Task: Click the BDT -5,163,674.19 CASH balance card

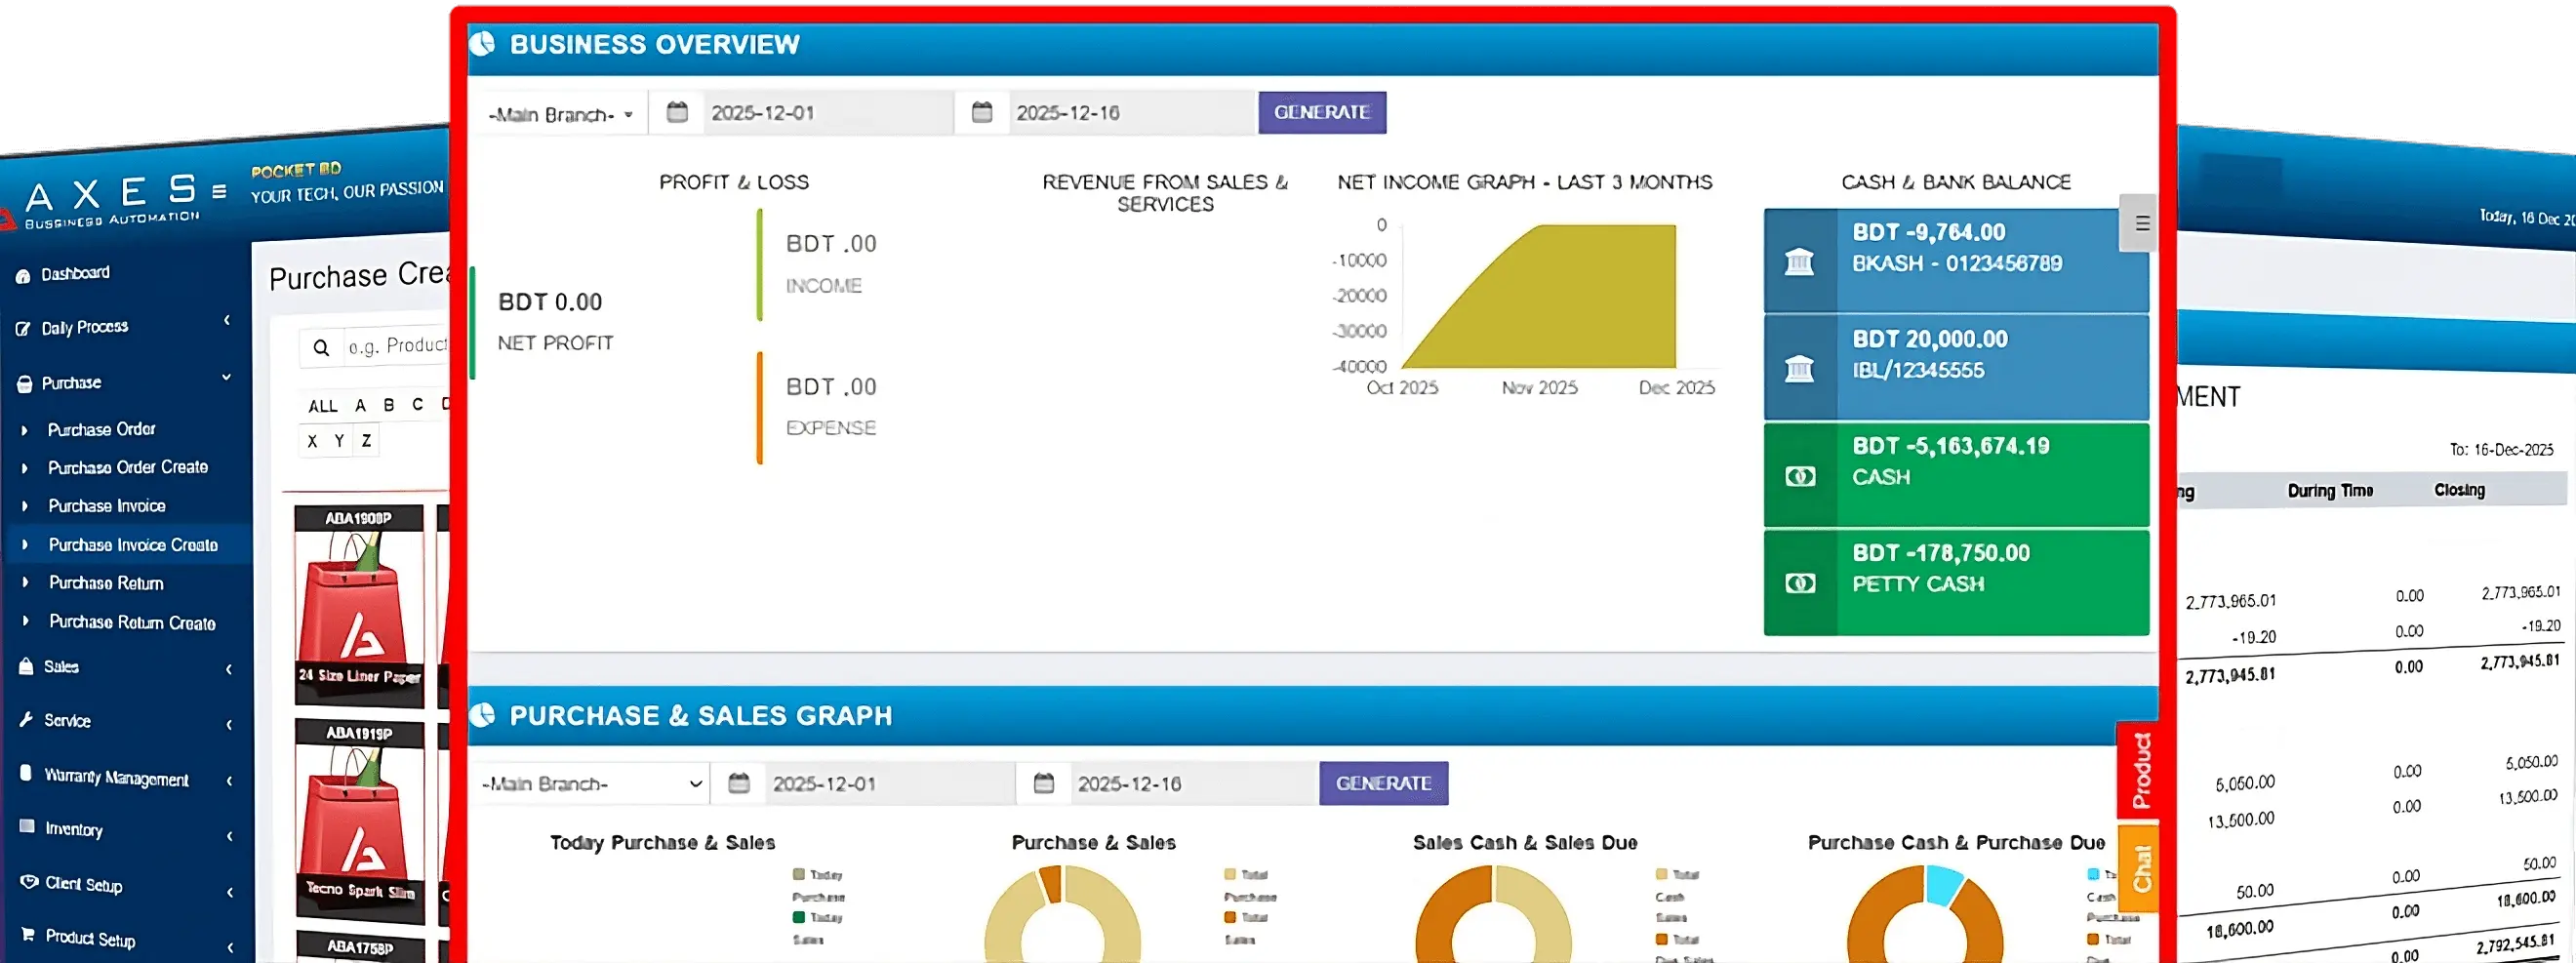Action: pyautogui.click(x=1956, y=475)
